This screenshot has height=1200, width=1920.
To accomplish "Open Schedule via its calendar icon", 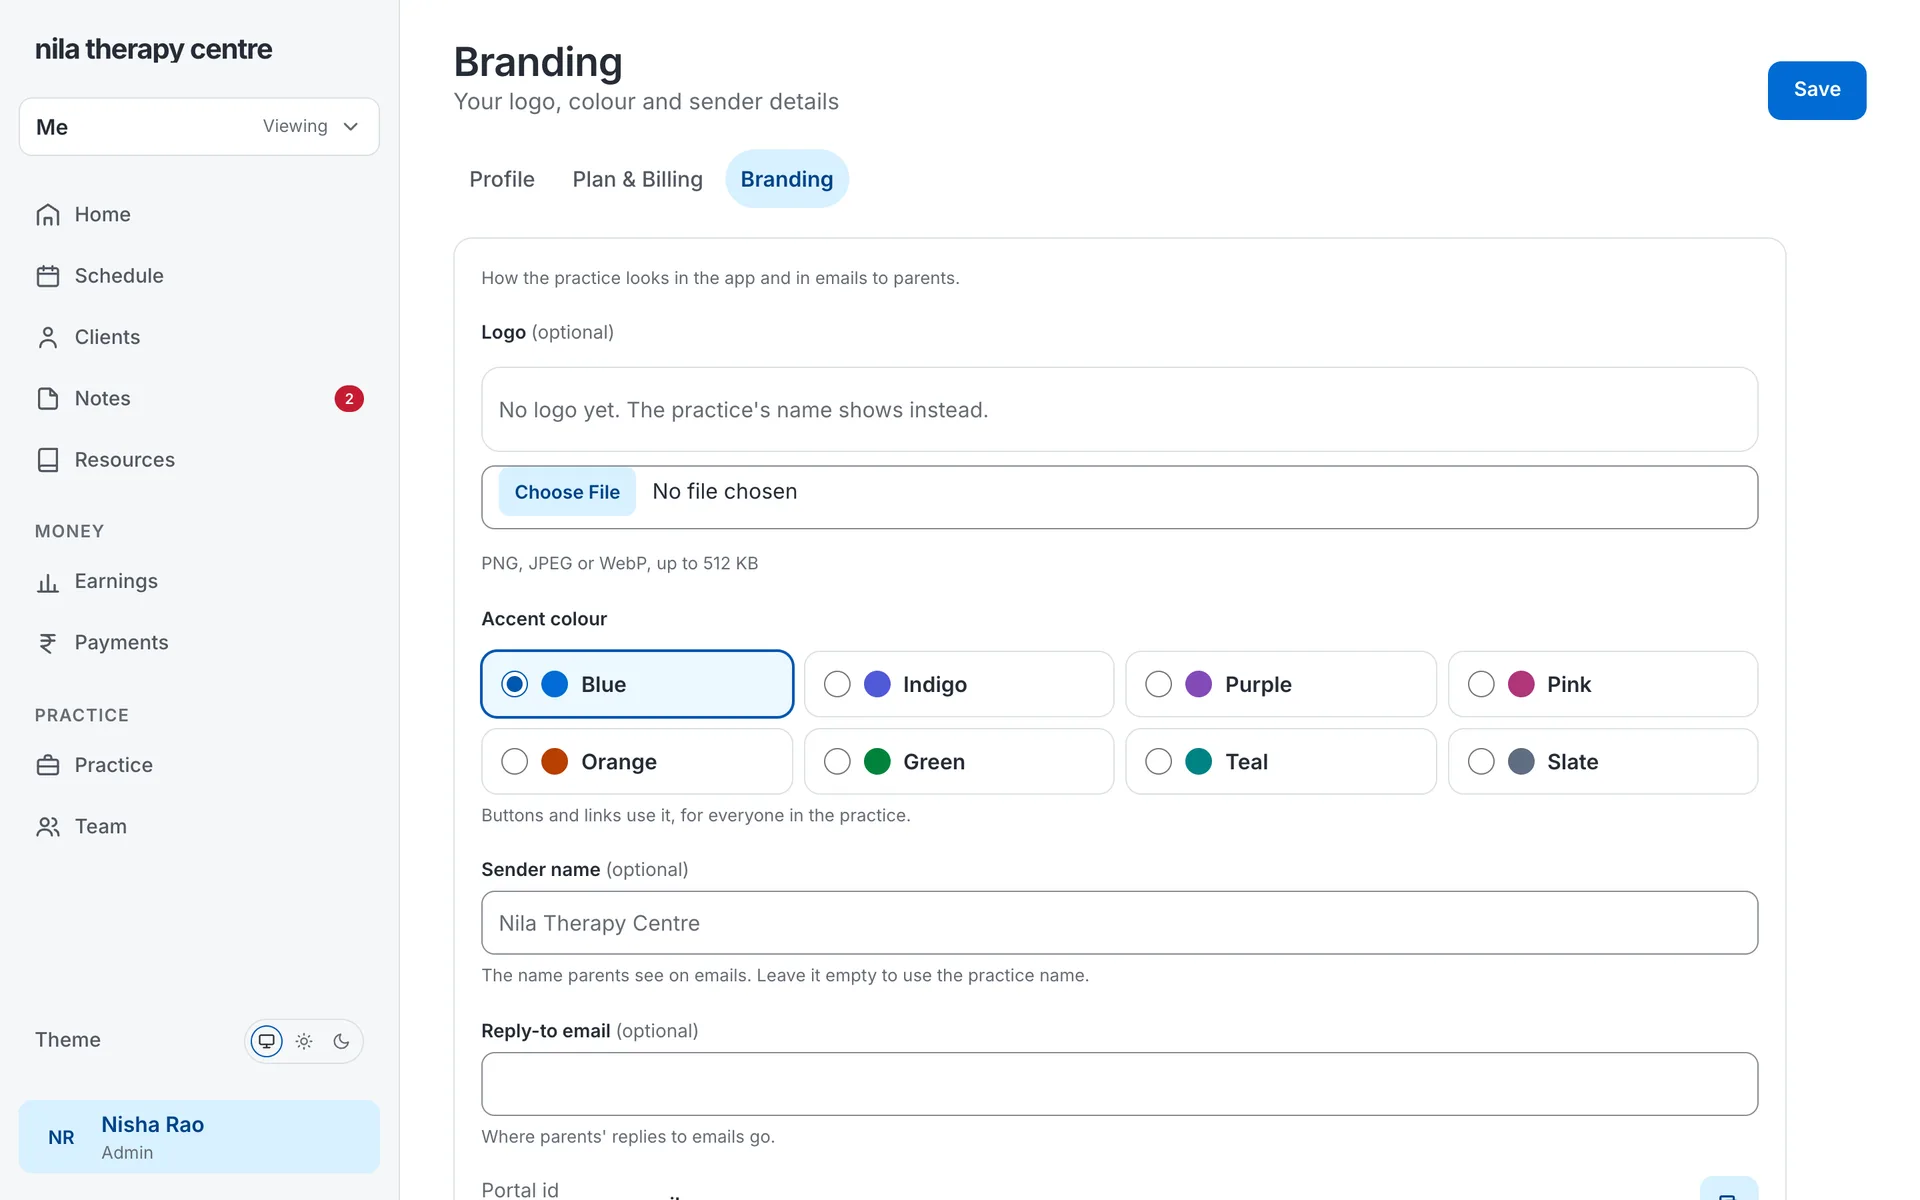I will pos(47,276).
